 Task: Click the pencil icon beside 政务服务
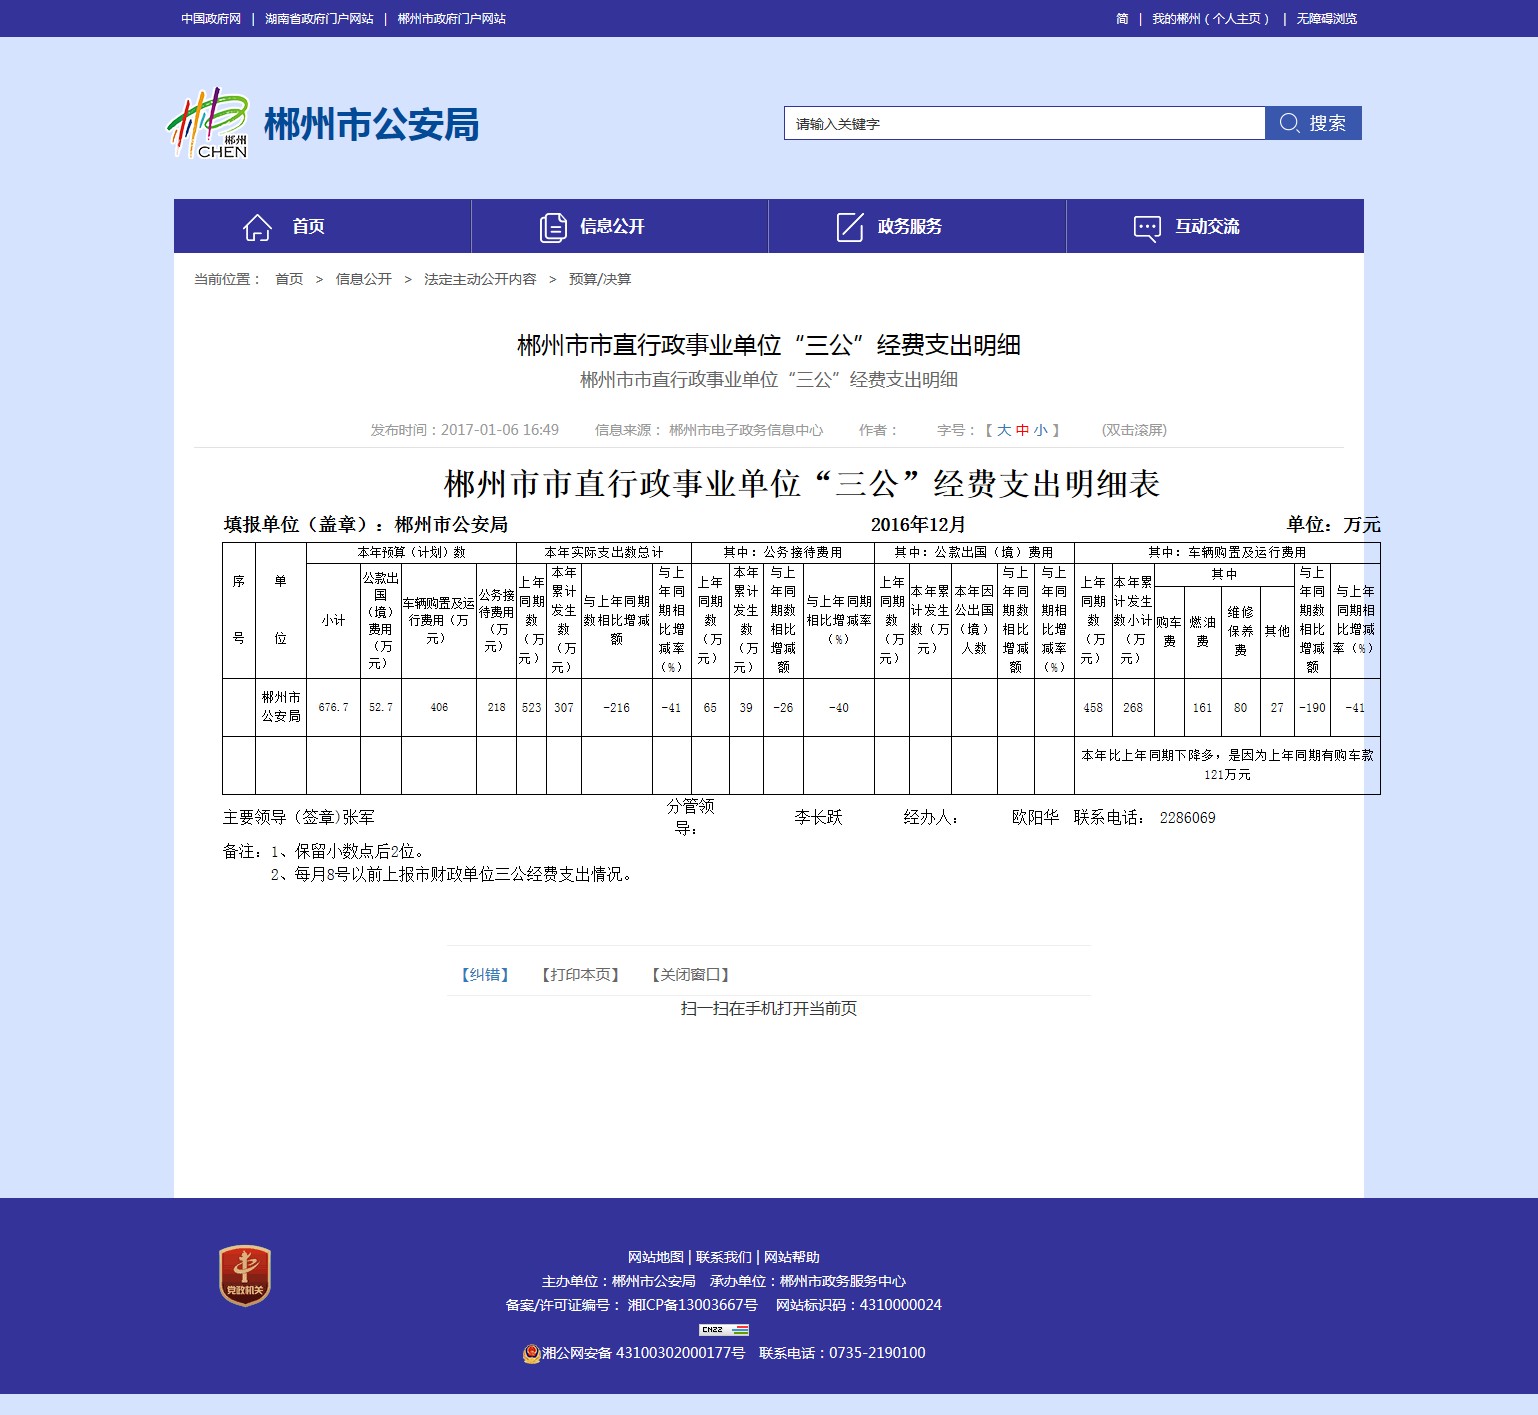tap(850, 227)
